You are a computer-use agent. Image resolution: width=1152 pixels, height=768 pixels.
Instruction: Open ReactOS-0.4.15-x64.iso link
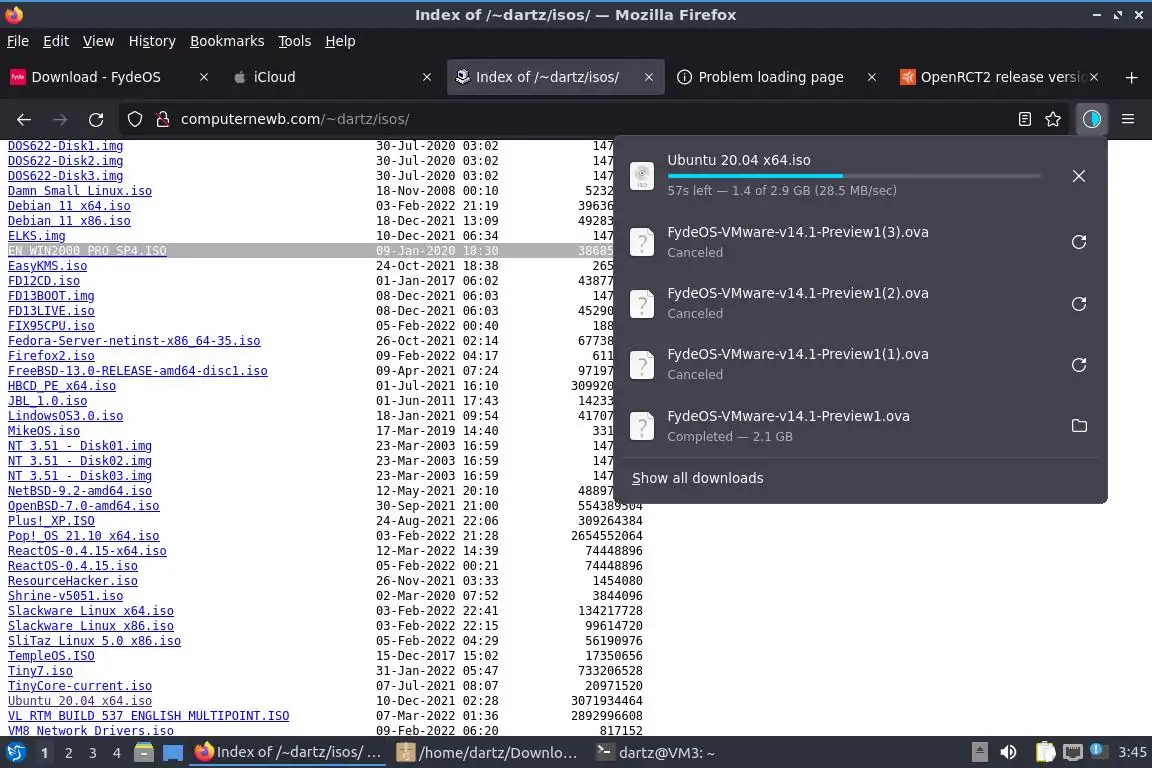point(87,551)
